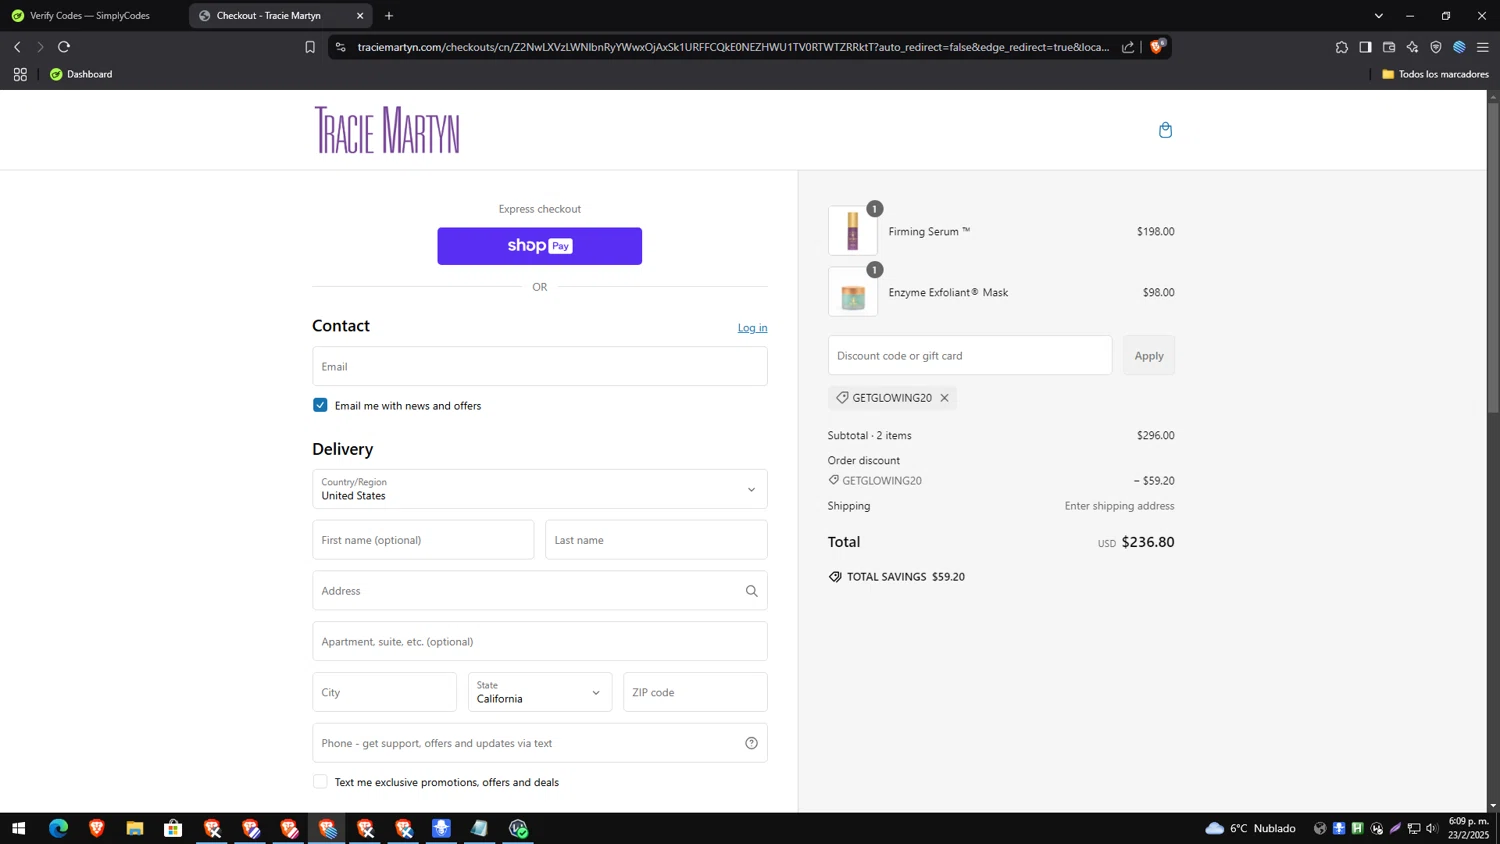Image resolution: width=1500 pixels, height=844 pixels.
Task: Click the Enter shipping address text
Action: point(1119,506)
